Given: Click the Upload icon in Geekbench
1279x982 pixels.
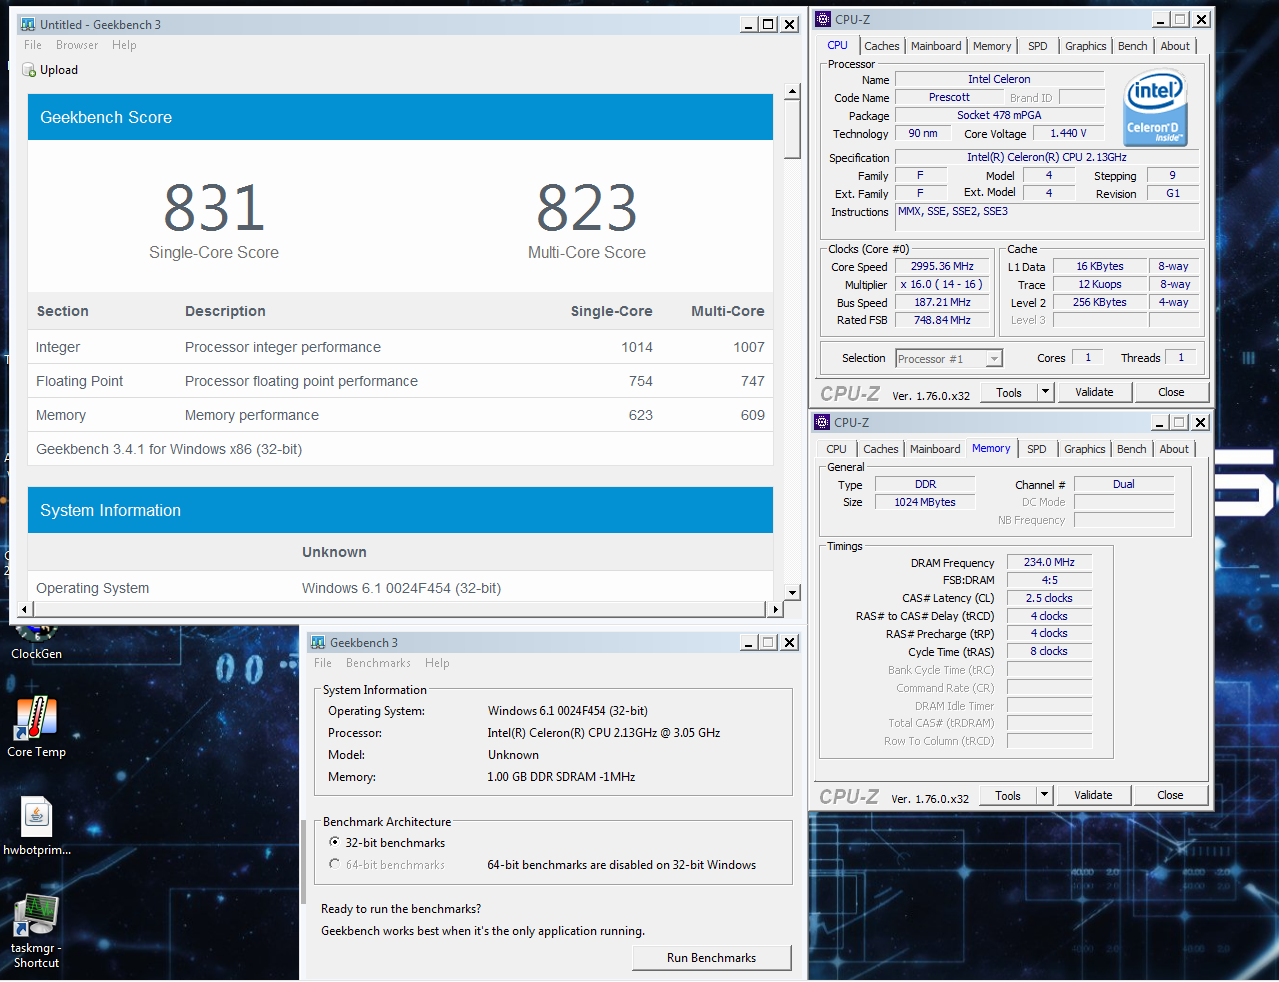Looking at the screenshot, I should coord(29,70).
